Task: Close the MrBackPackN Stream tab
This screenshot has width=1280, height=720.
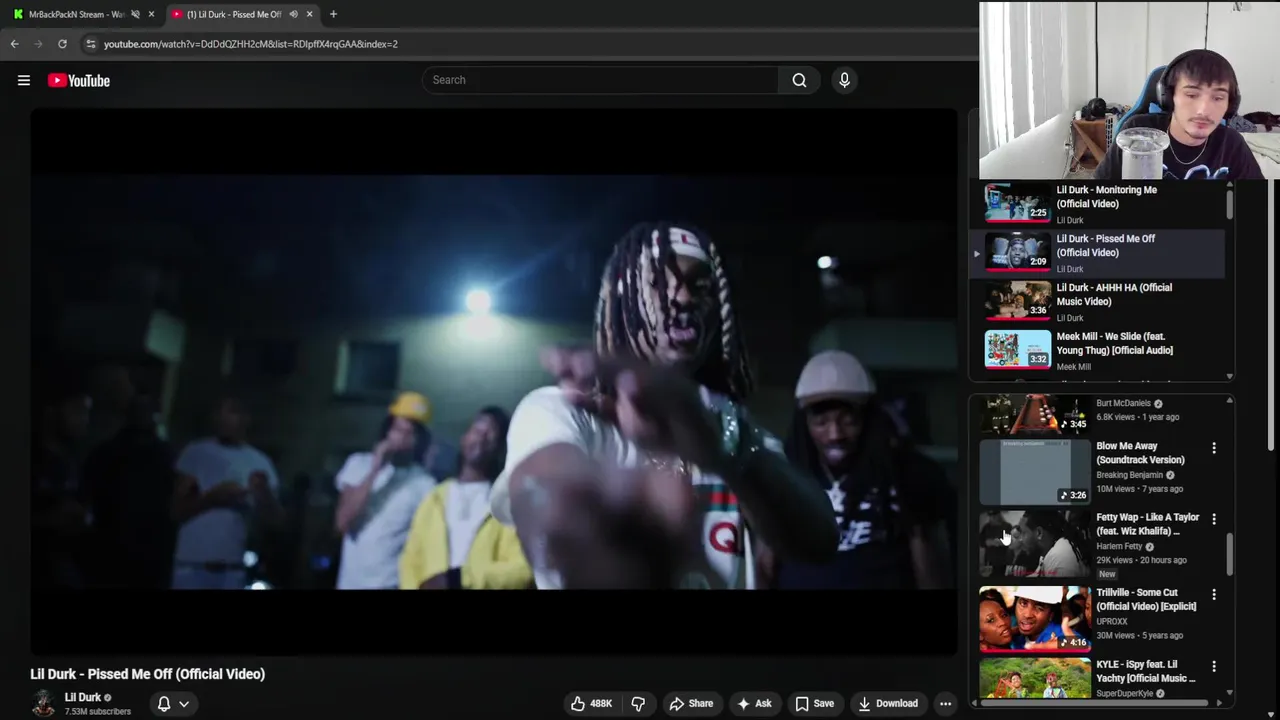Action: pos(151,14)
